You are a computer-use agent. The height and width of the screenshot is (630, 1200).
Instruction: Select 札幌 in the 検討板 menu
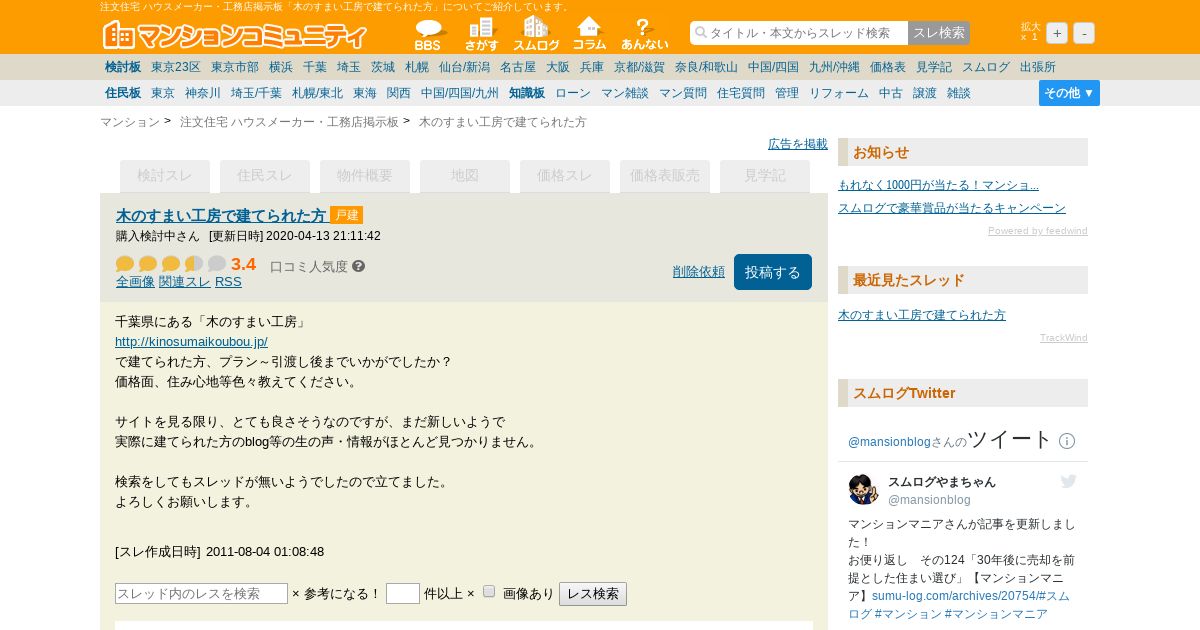click(x=417, y=67)
